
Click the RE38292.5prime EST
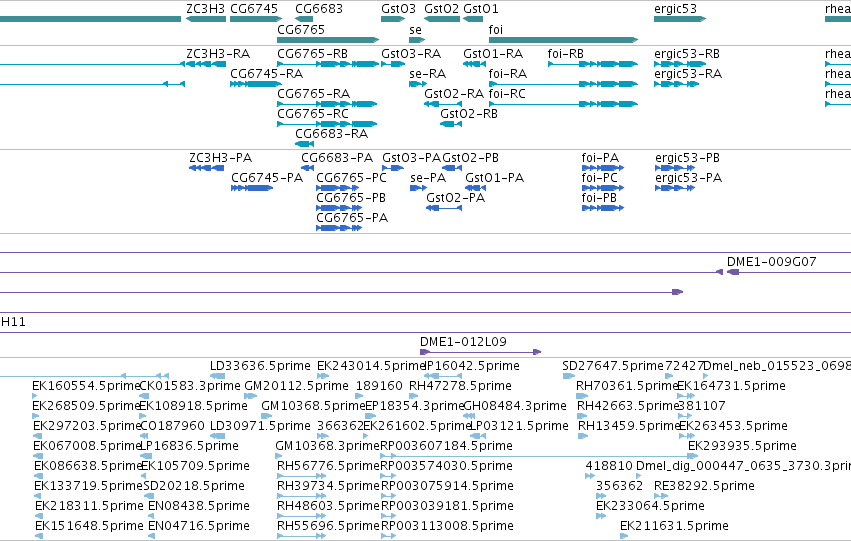[660, 495]
